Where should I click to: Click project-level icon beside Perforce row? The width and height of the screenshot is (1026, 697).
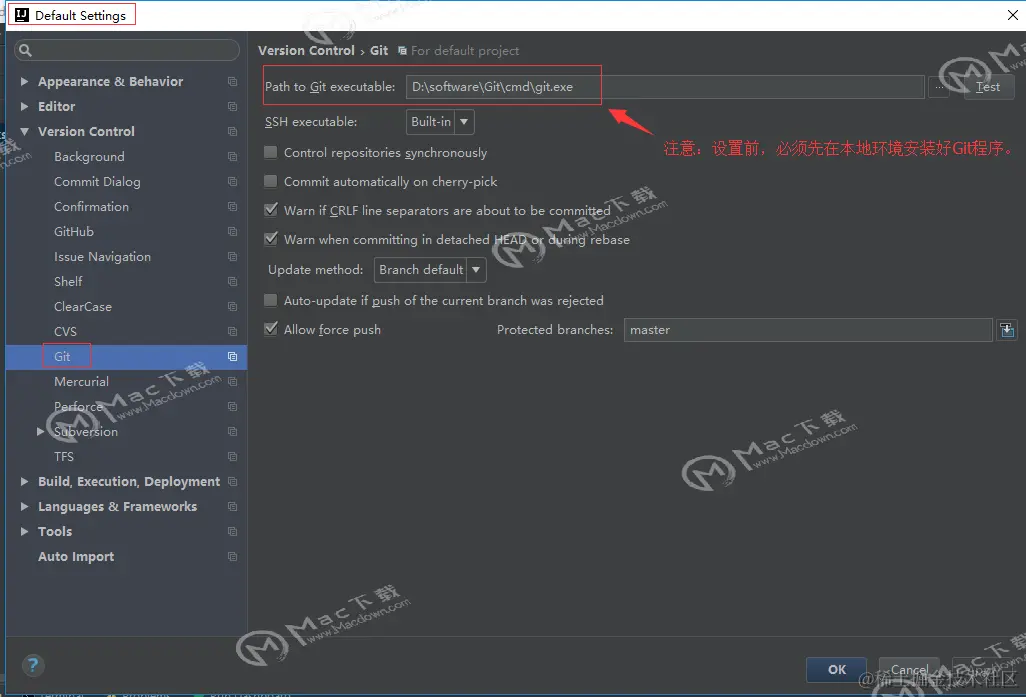232,406
